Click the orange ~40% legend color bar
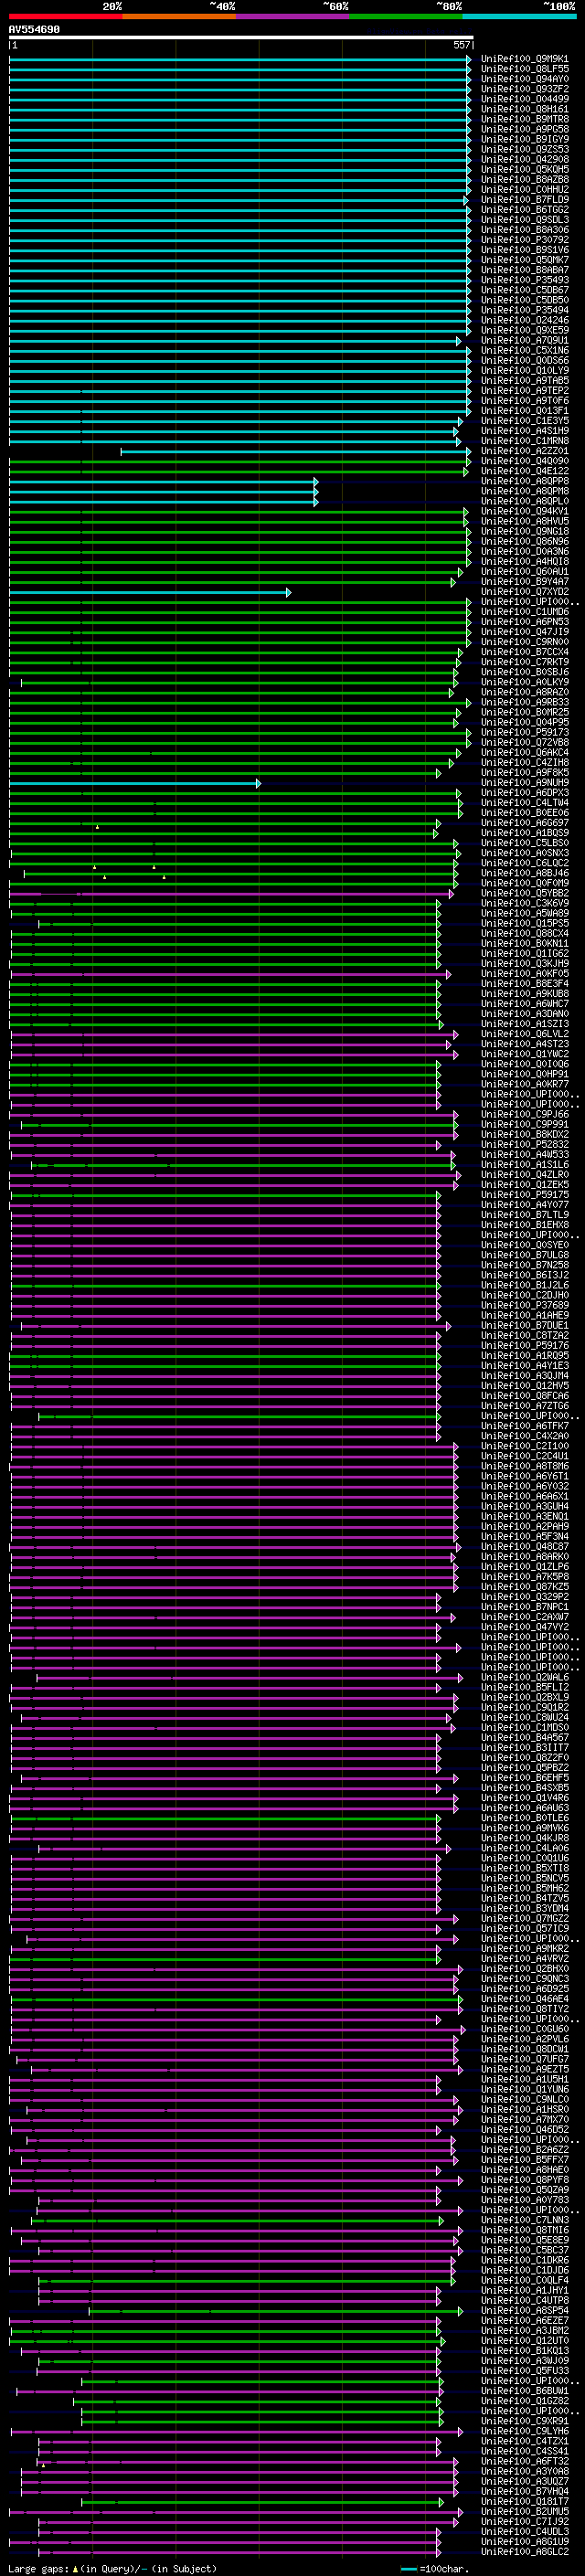Image resolution: width=585 pixels, height=2576 pixels. [178, 17]
